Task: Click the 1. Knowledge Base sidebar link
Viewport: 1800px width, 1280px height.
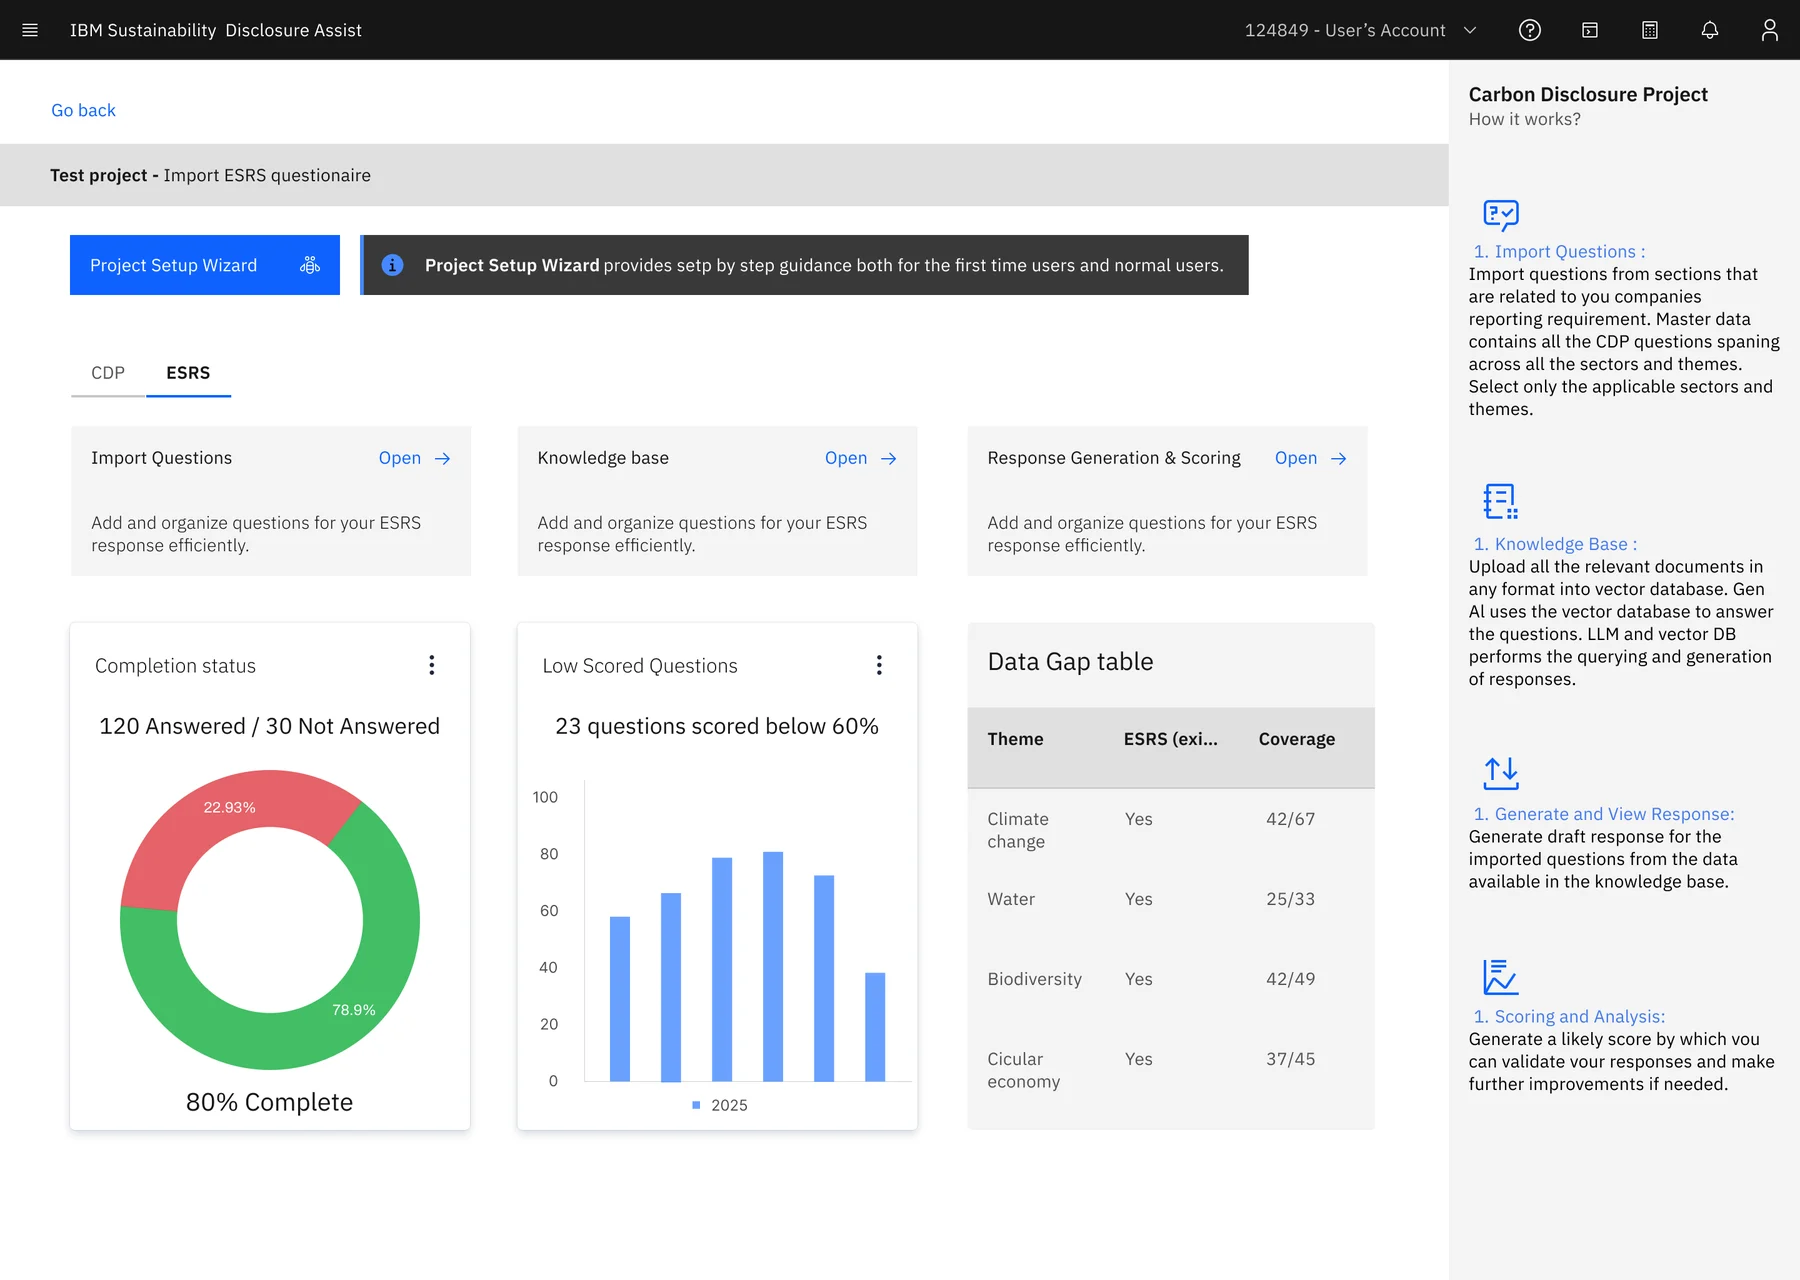Action: coord(1555,544)
